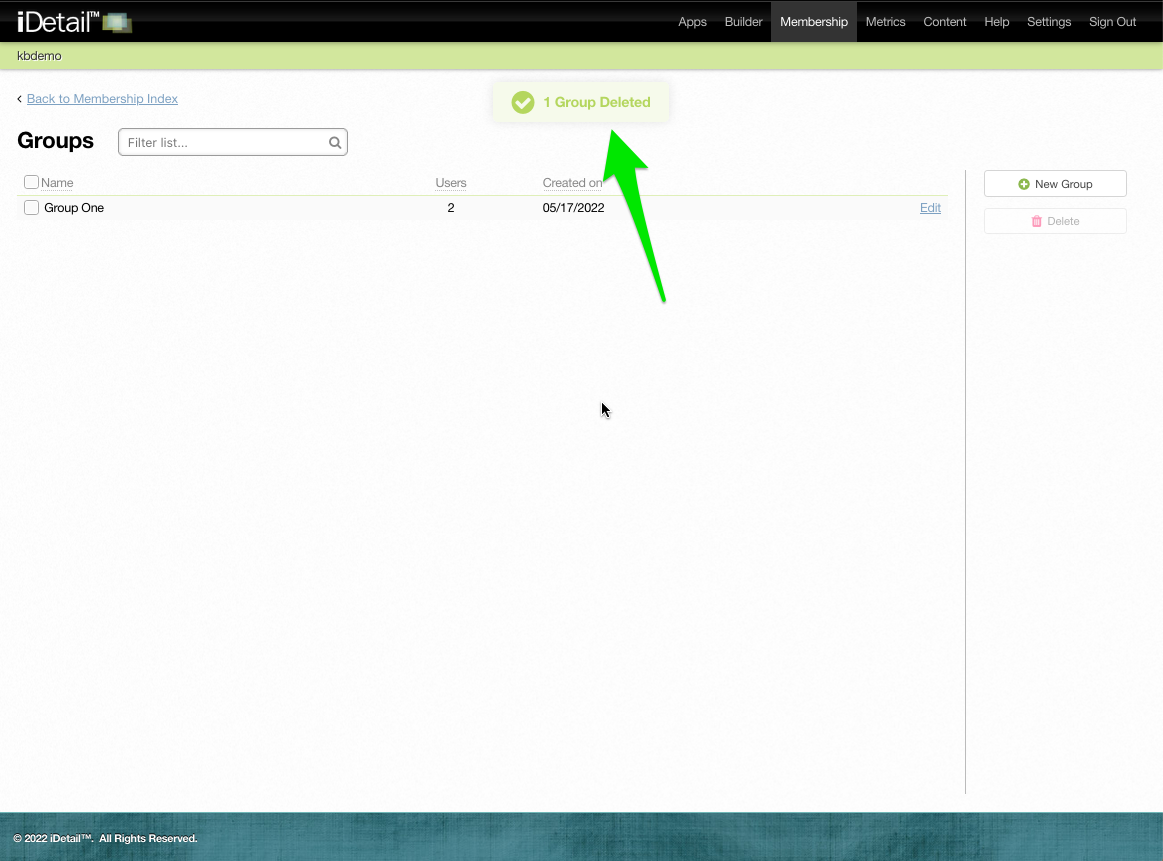This screenshot has height=861, width=1163.
Task: Focus the Filter list input field
Action: [x=233, y=142]
